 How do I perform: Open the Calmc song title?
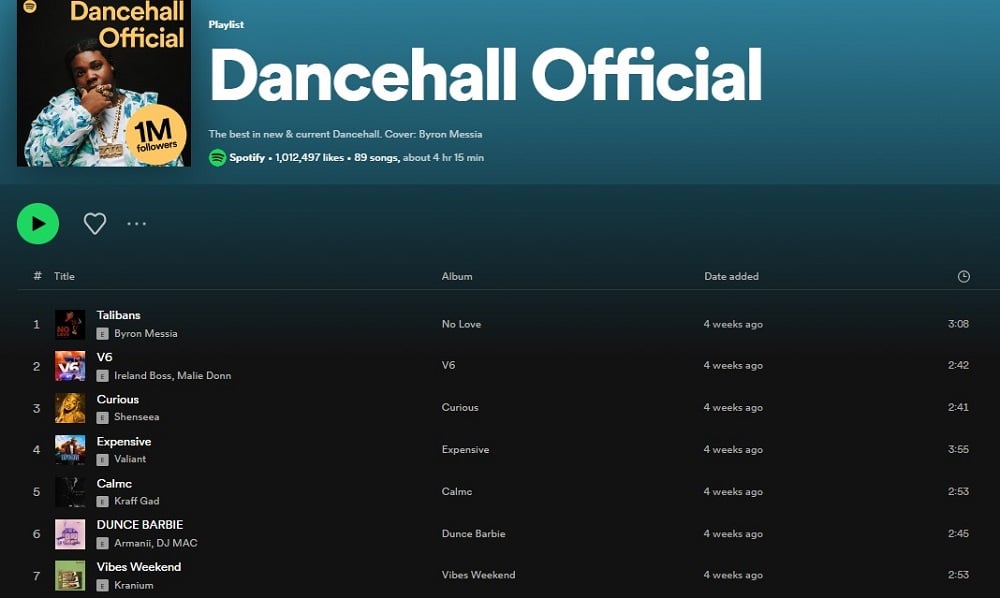[x=114, y=483]
